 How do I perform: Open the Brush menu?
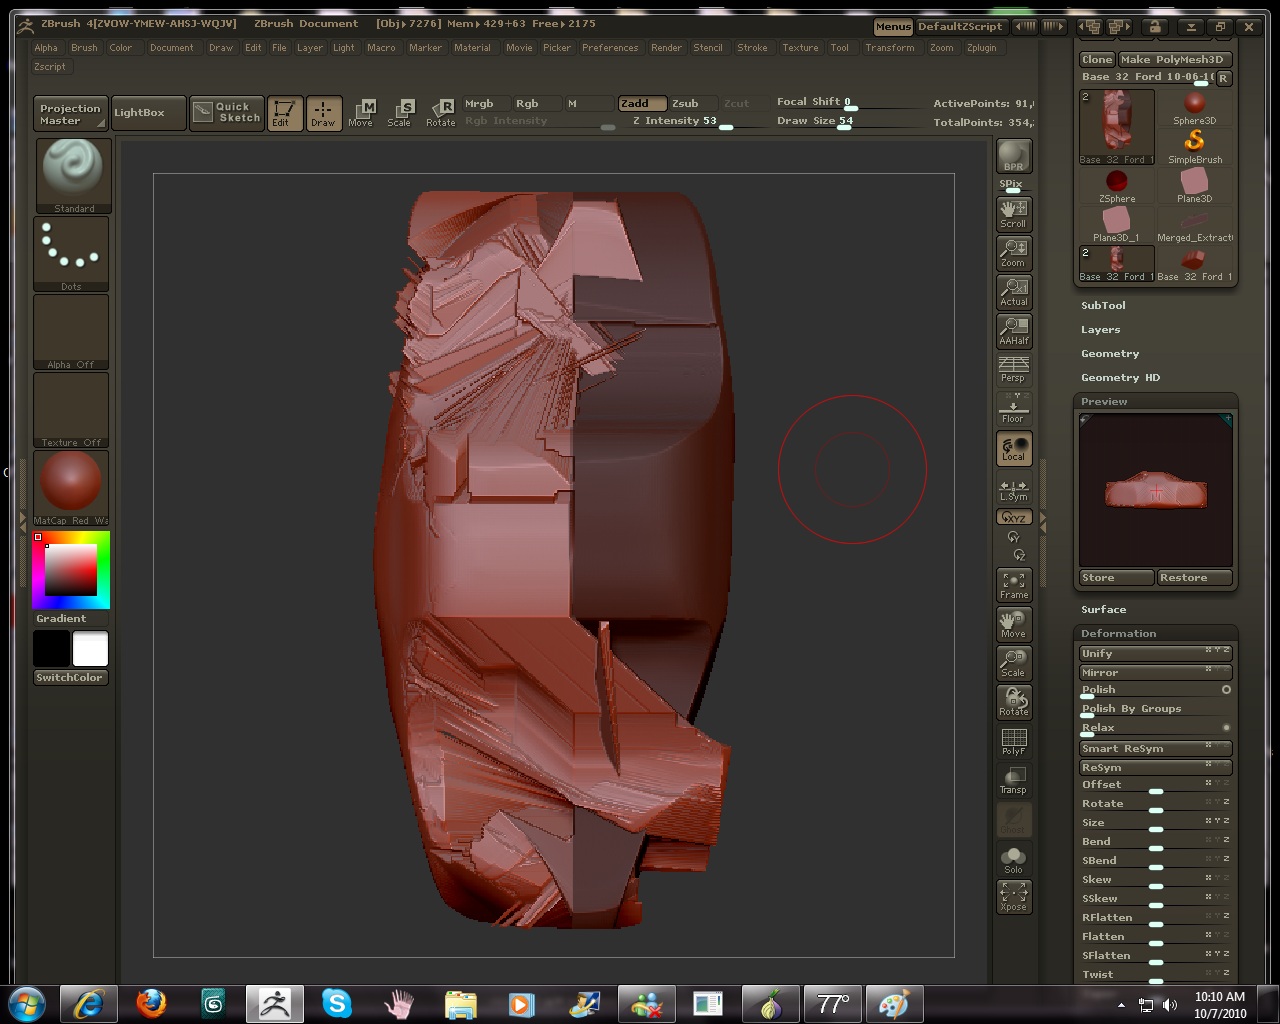tap(84, 48)
